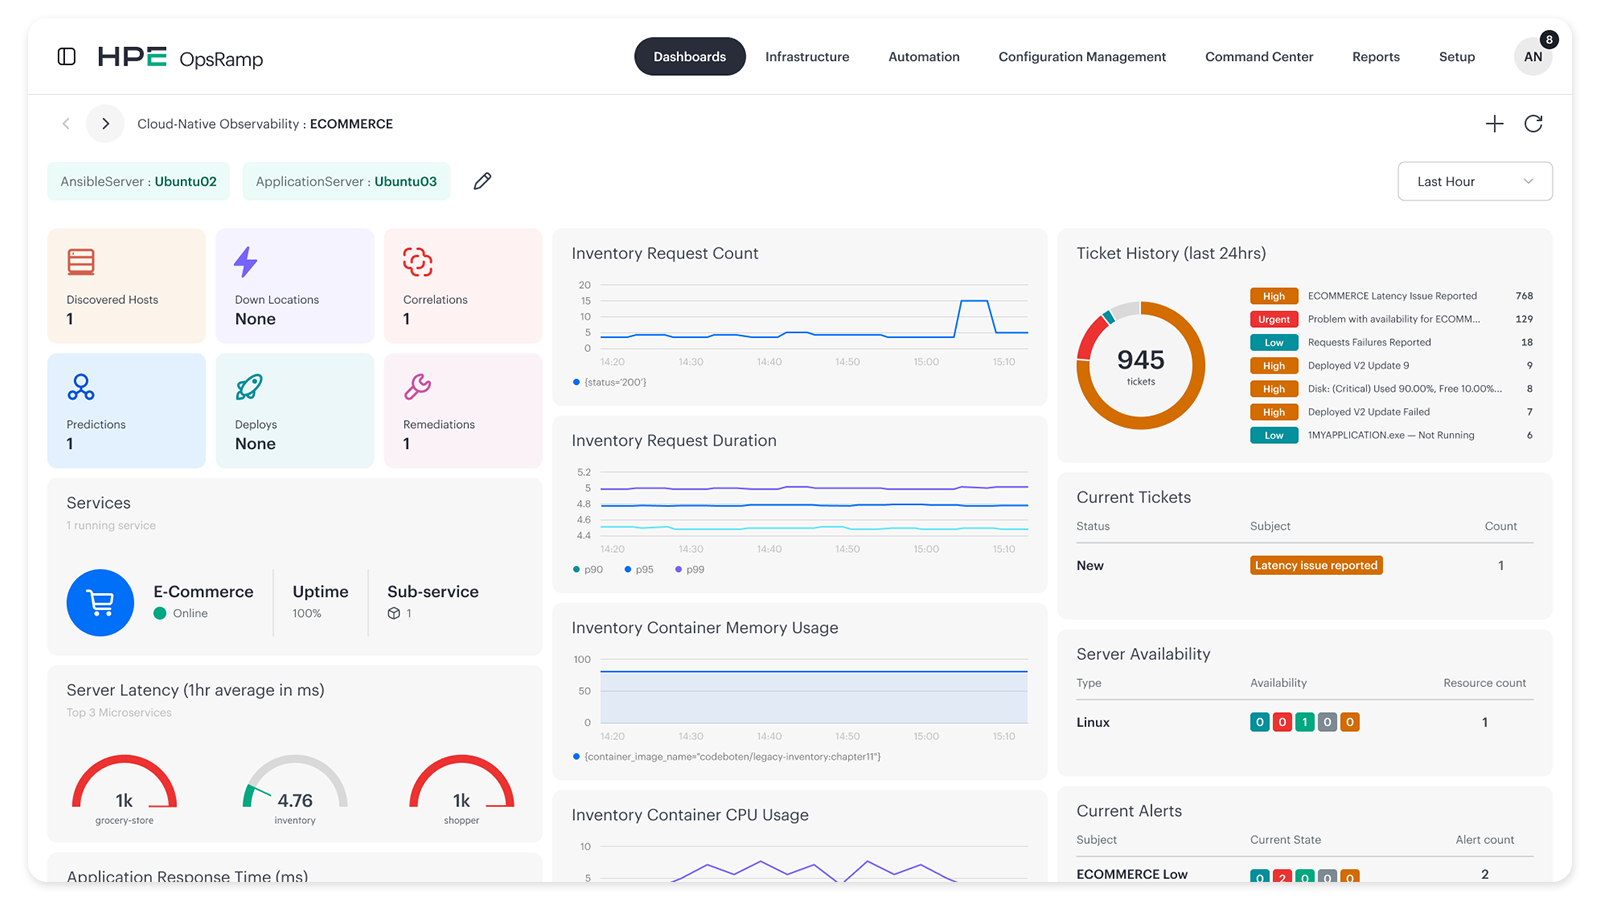Select ECOMMERCE in the breadcrumb

(x=351, y=124)
